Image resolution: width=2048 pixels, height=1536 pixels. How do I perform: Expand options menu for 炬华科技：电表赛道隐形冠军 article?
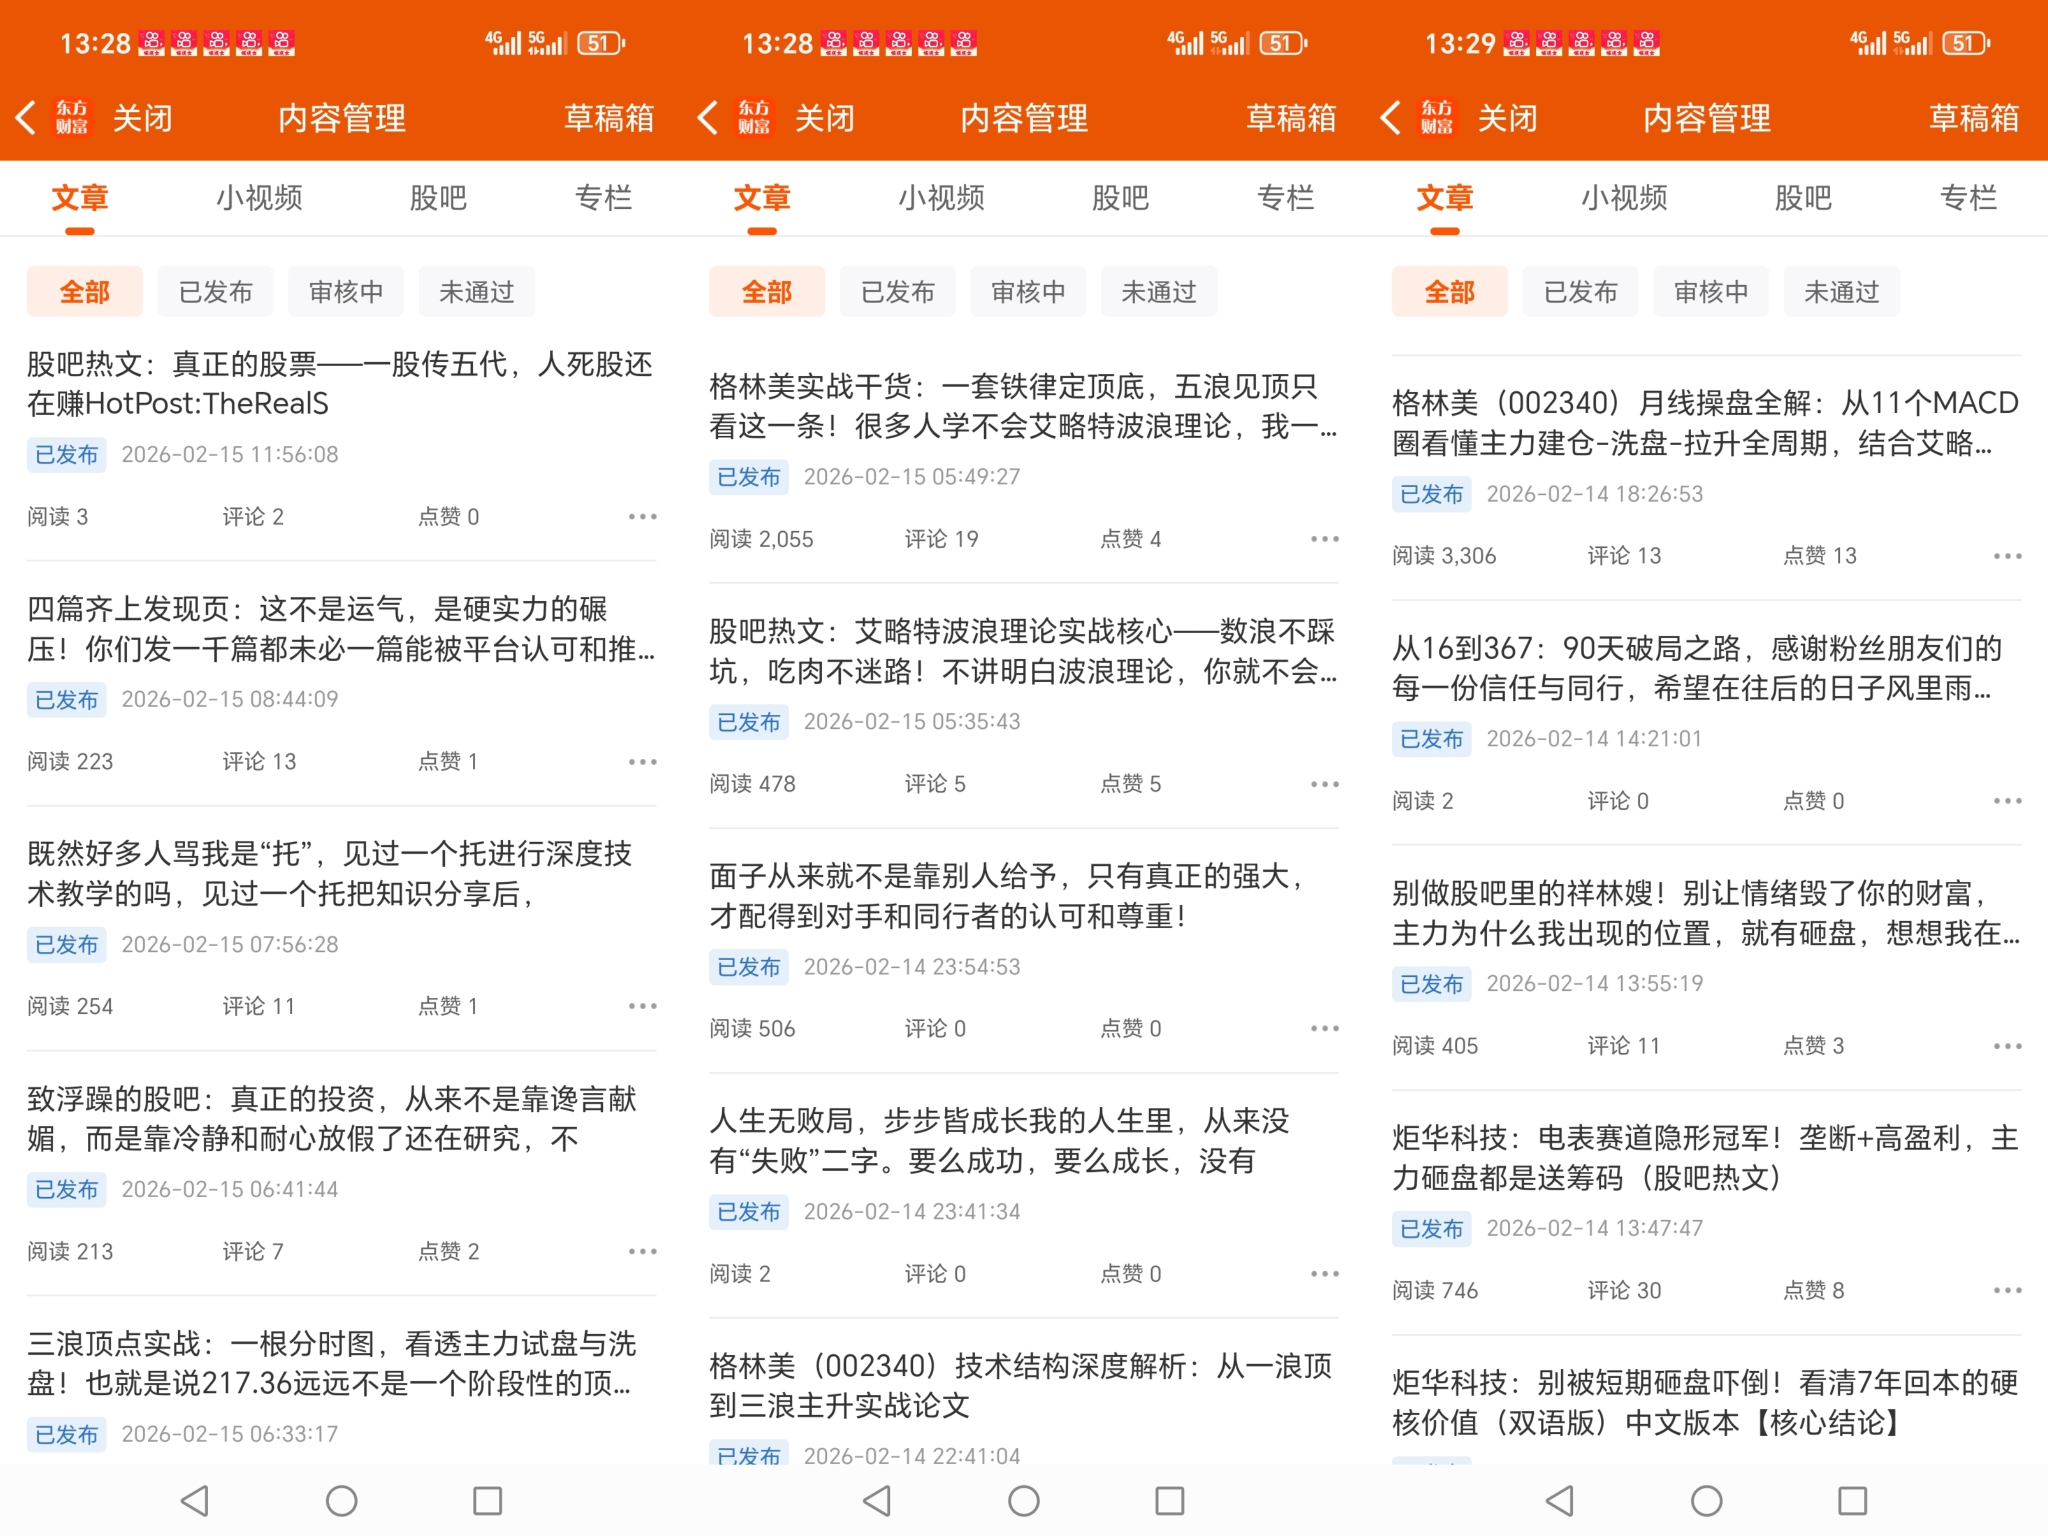tap(2007, 1291)
